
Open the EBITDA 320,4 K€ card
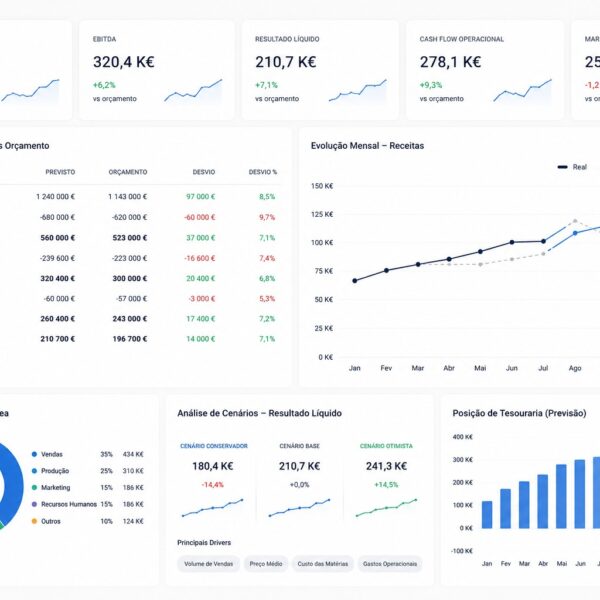click(157, 70)
